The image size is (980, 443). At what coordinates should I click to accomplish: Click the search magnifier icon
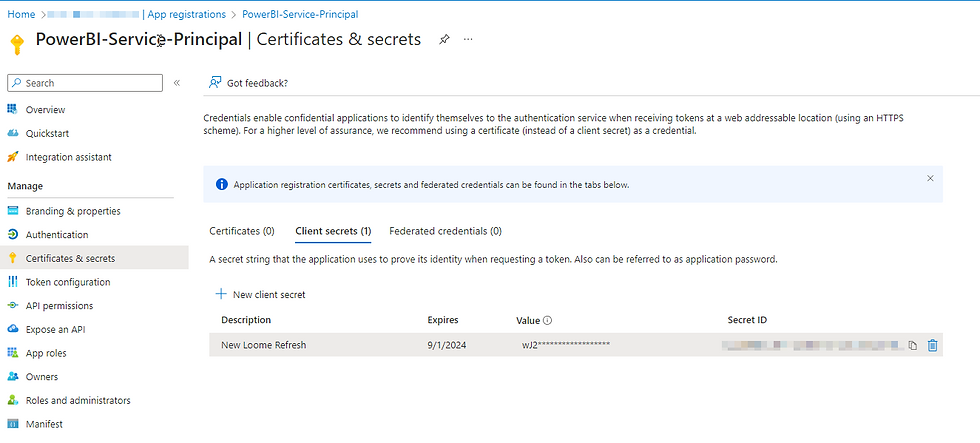[17, 83]
